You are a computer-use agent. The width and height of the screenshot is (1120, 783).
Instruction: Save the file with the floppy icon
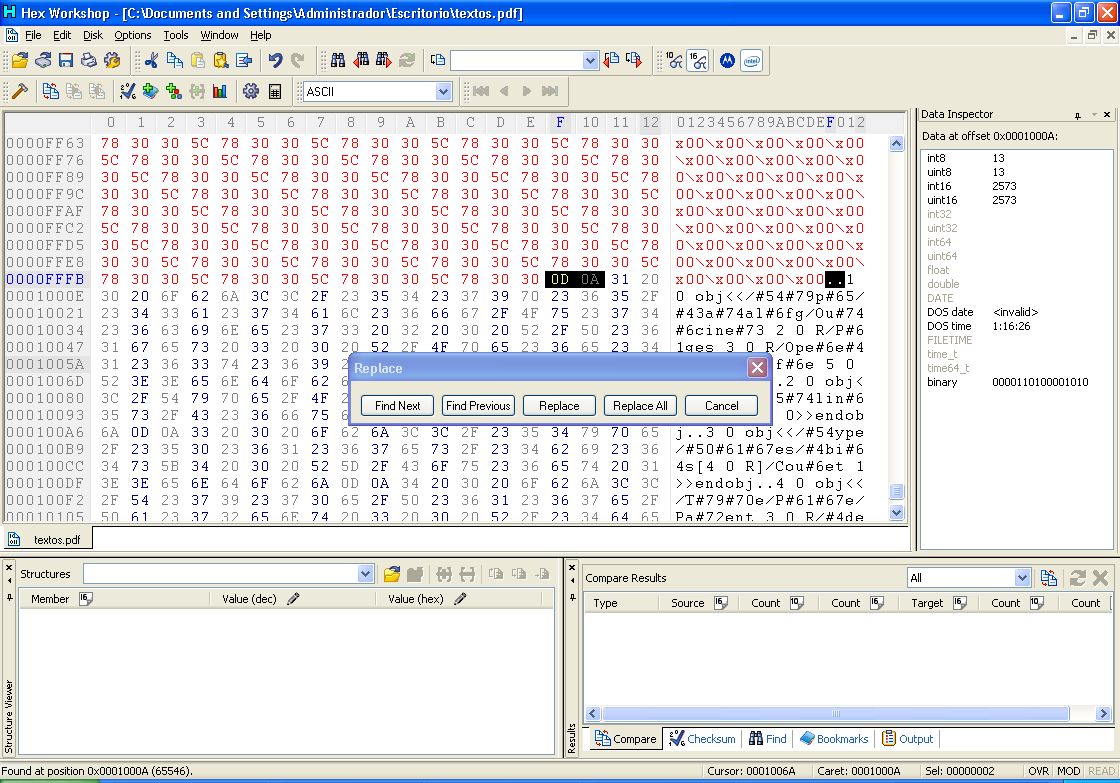click(66, 61)
